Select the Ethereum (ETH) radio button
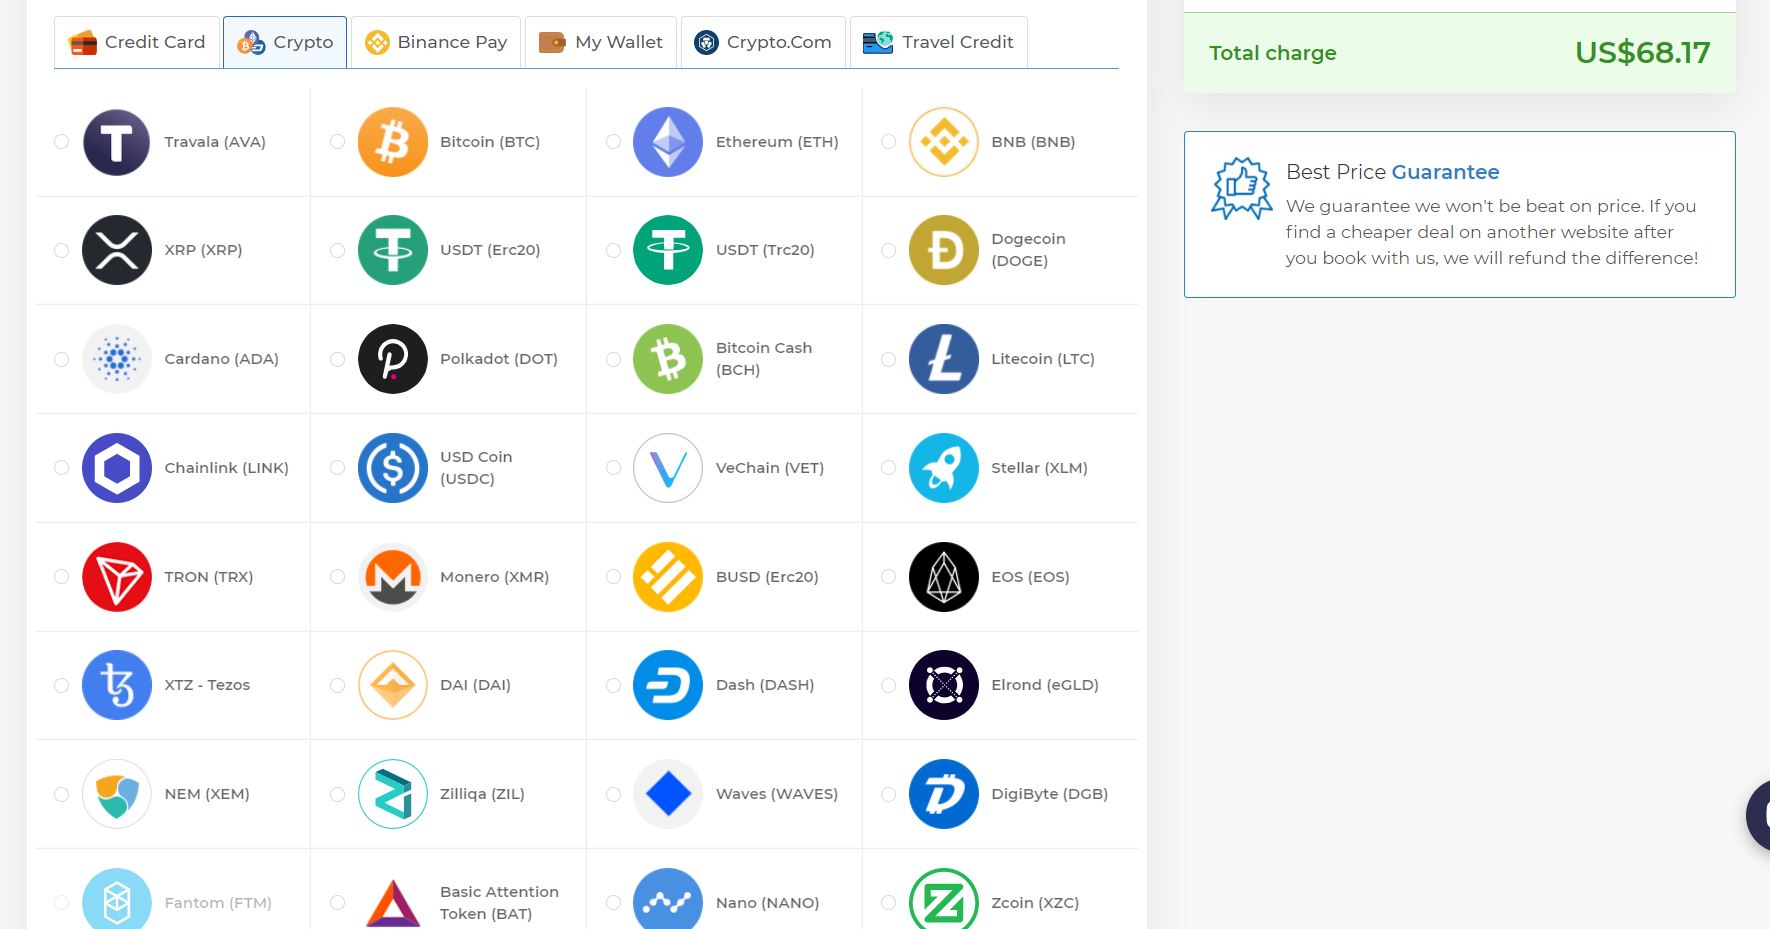Image resolution: width=1770 pixels, height=929 pixels. (x=613, y=142)
